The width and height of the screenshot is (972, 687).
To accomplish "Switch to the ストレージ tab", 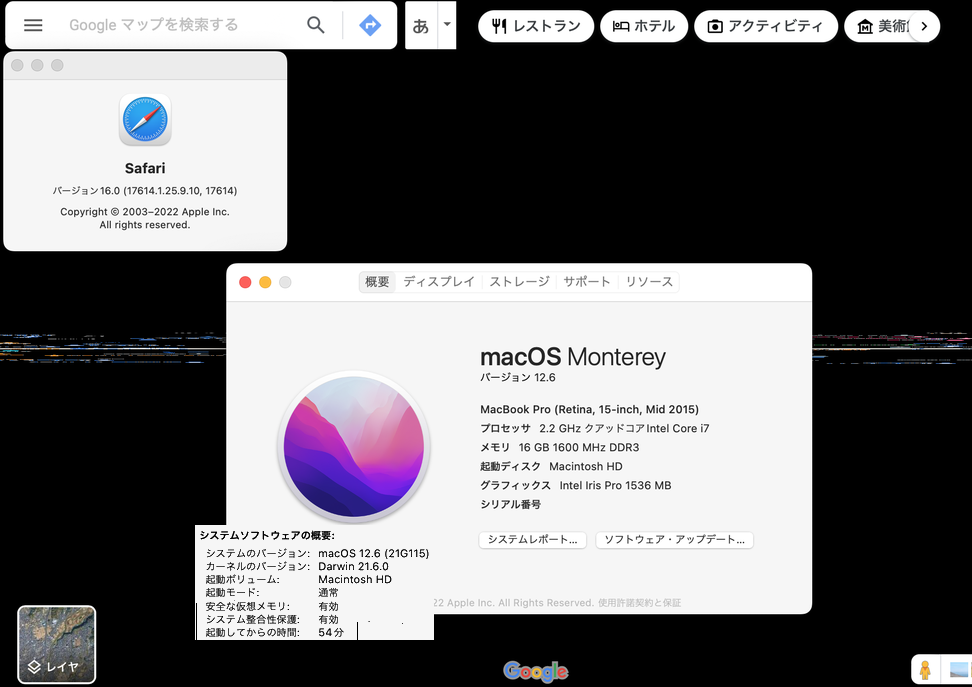I will tap(519, 282).
